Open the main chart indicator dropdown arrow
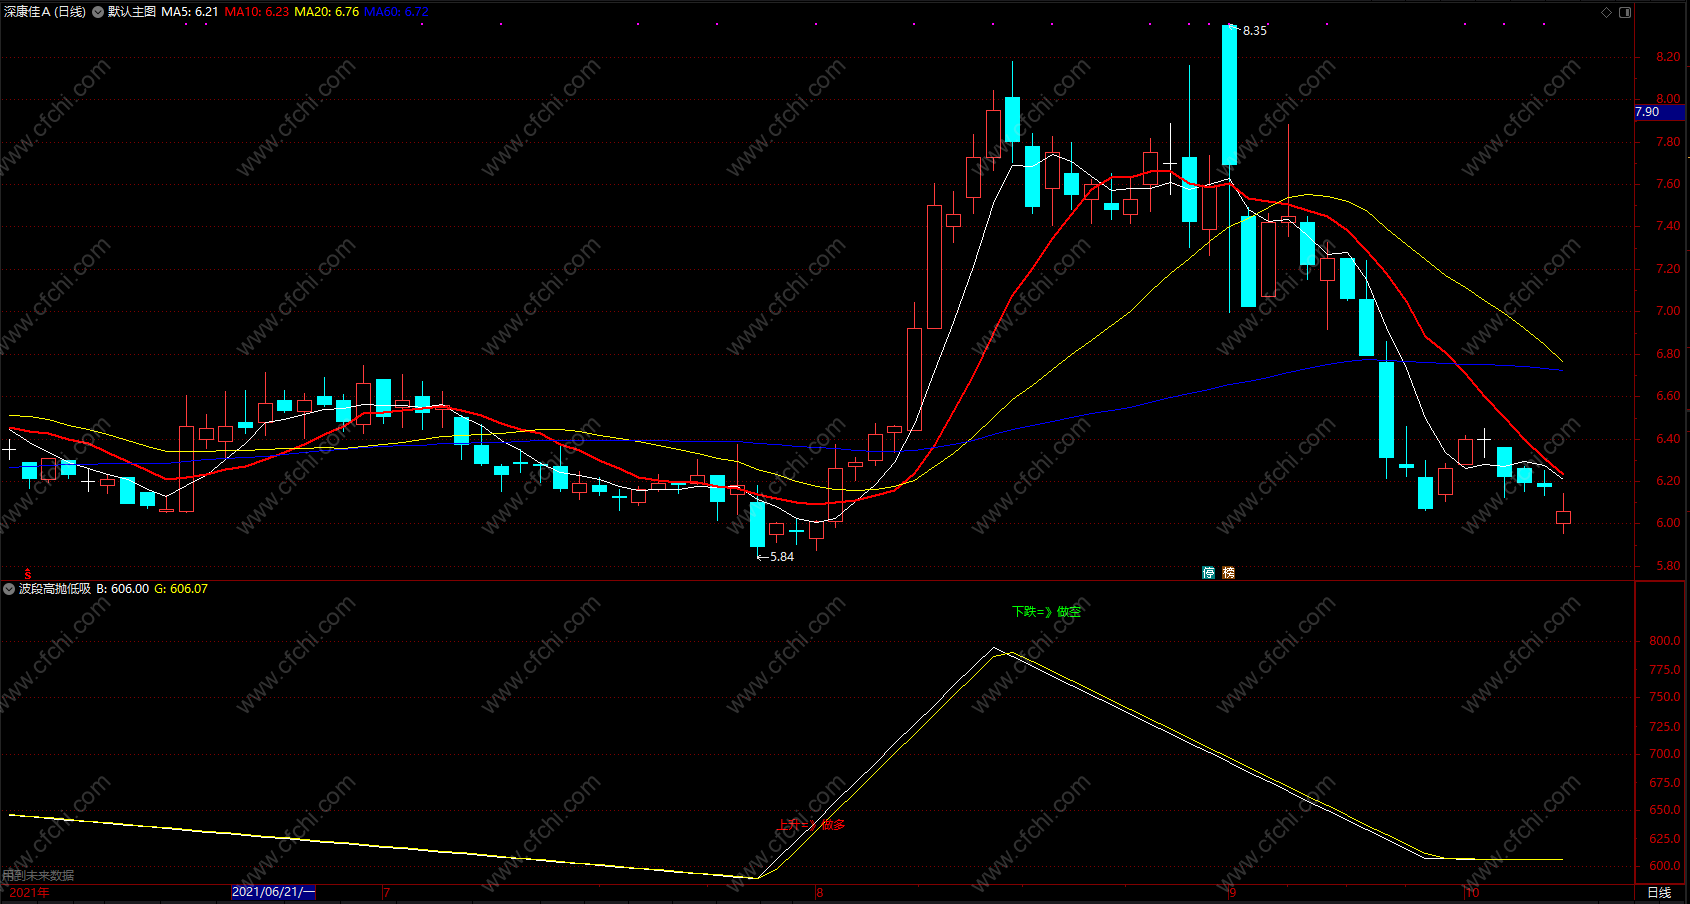Screen dimensions: 1690x904 point(98,12)
